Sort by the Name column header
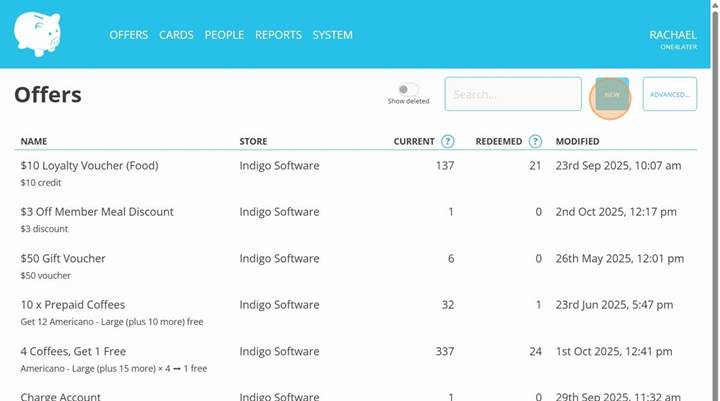This screenshot has height=401, width=720. (x=34, y=141)
